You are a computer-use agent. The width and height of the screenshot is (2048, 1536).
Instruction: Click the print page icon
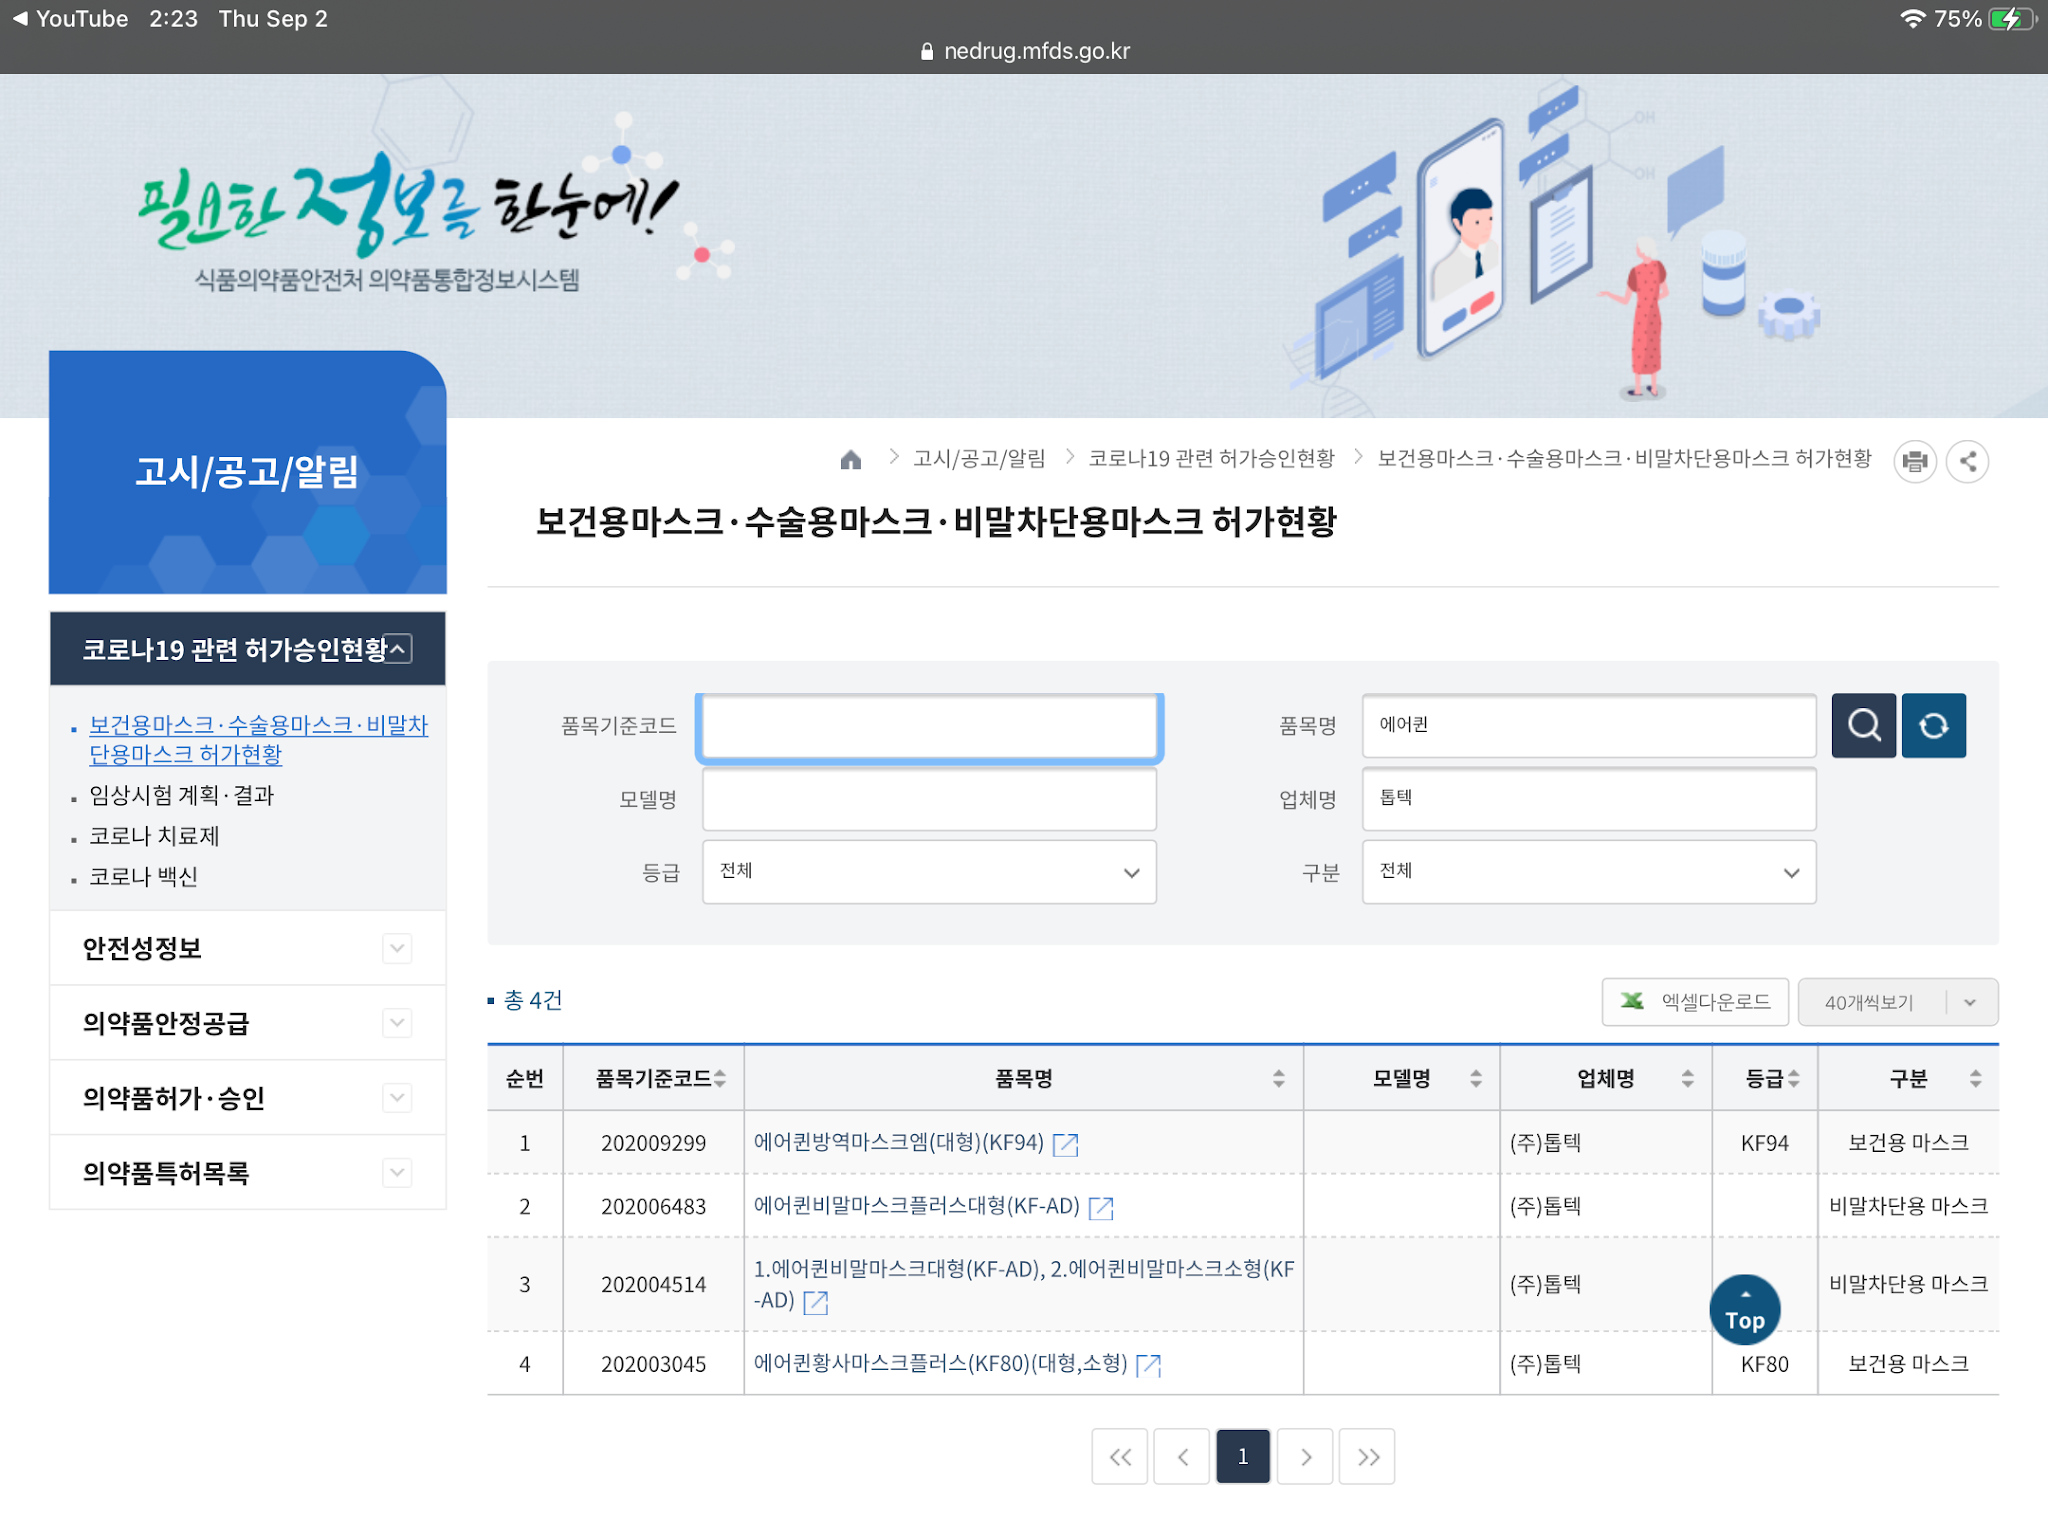[x=1915, y=462]
